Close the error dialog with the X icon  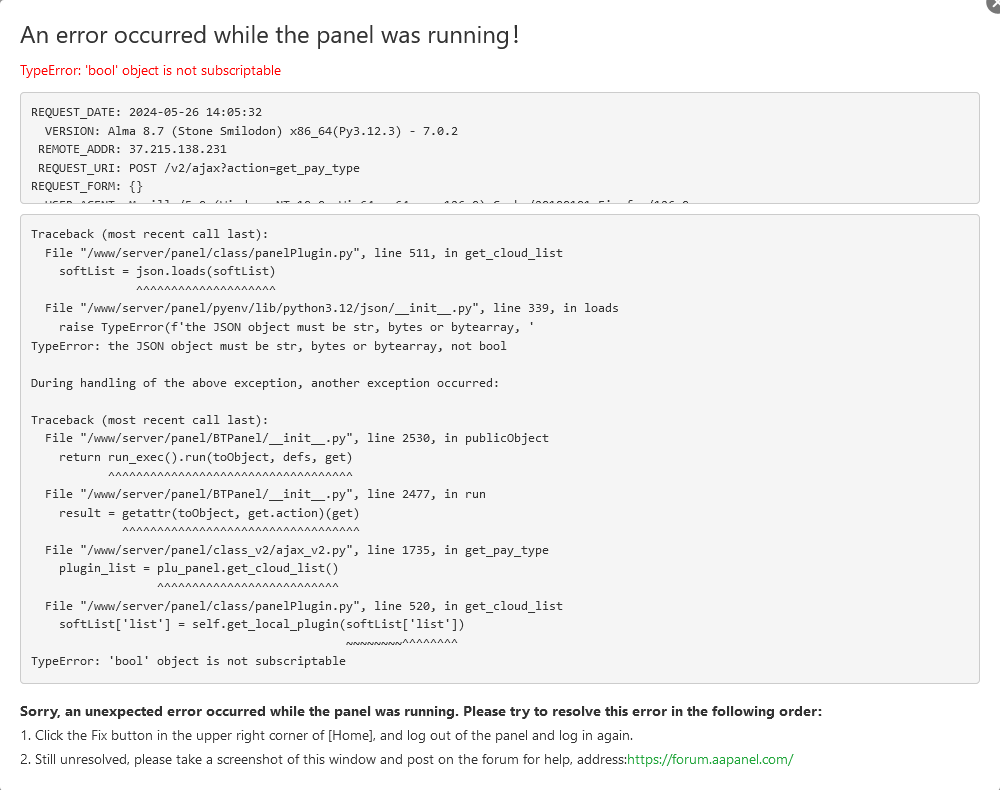tap(994, 4)
